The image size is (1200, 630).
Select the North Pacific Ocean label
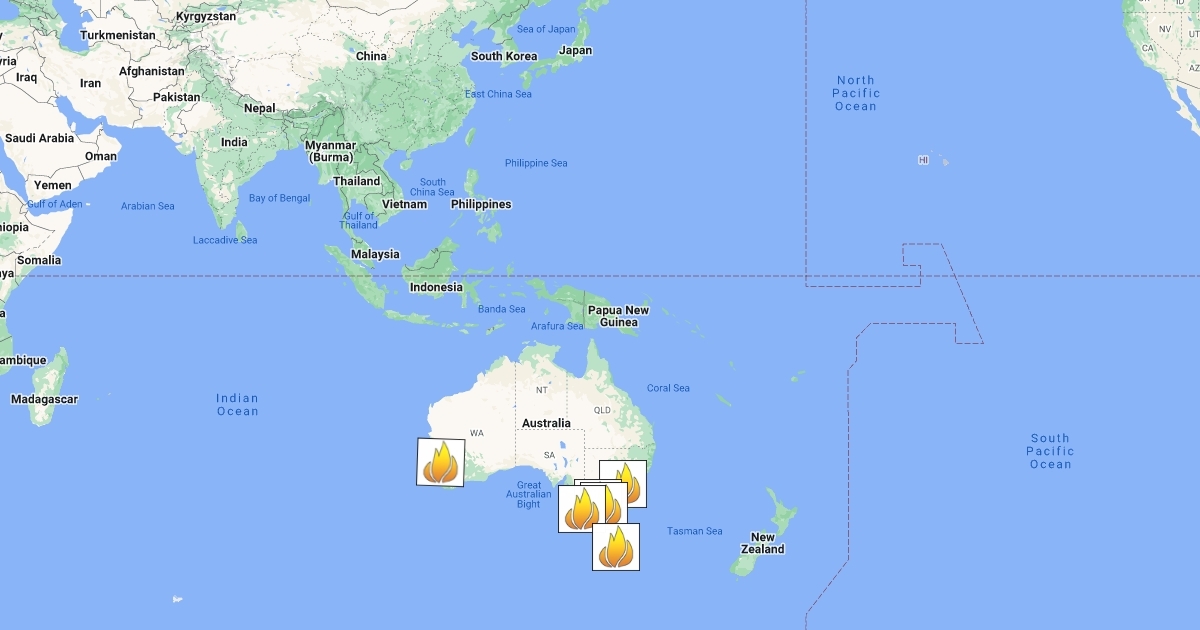[855, 93]
